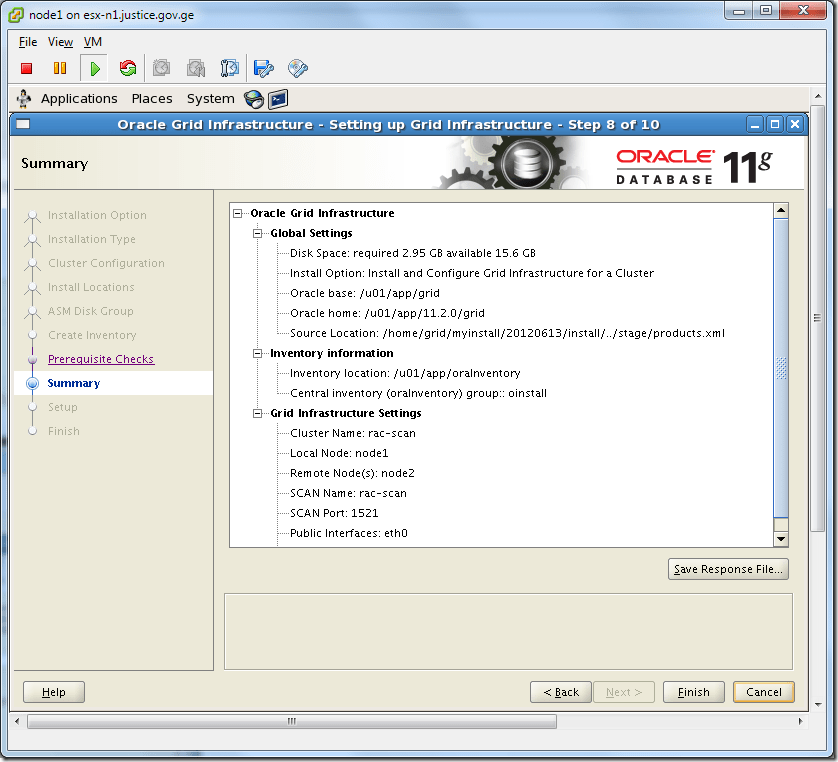This screenshot has width=838, height=762.
Task: Collapse the Oracle Grid Infrastructure tree node
Action: point(236,213)
